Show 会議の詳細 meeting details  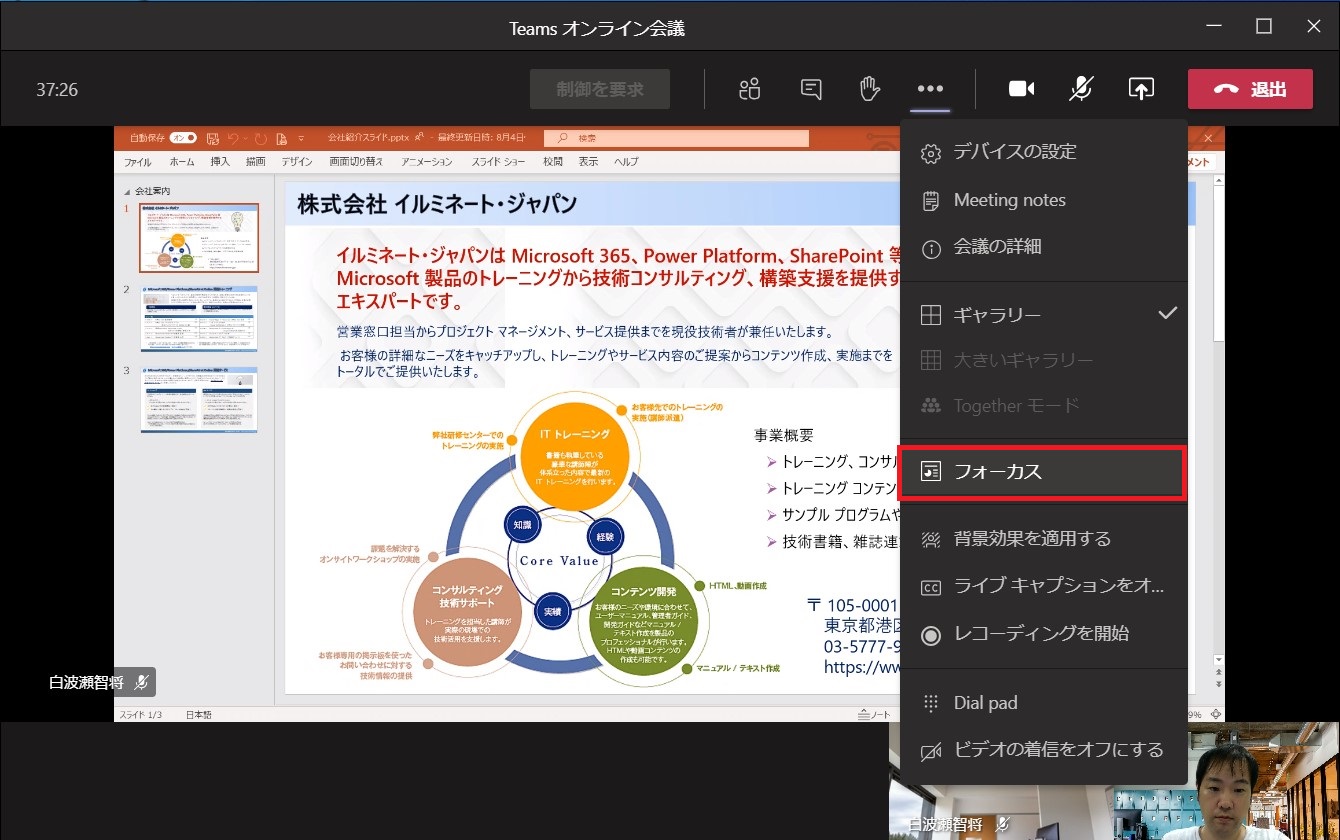point(1044,247)
